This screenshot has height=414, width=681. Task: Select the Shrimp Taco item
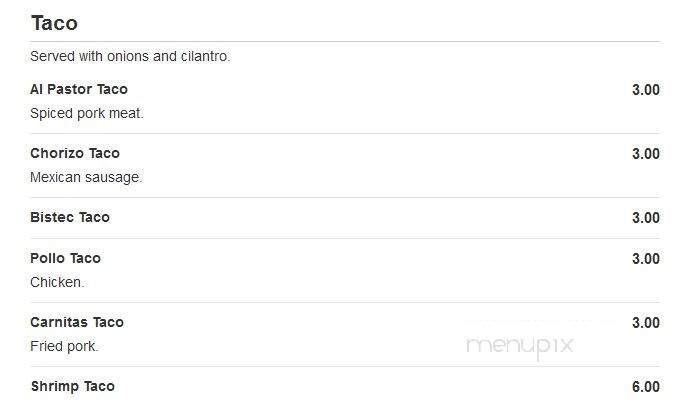click(73, 386)
